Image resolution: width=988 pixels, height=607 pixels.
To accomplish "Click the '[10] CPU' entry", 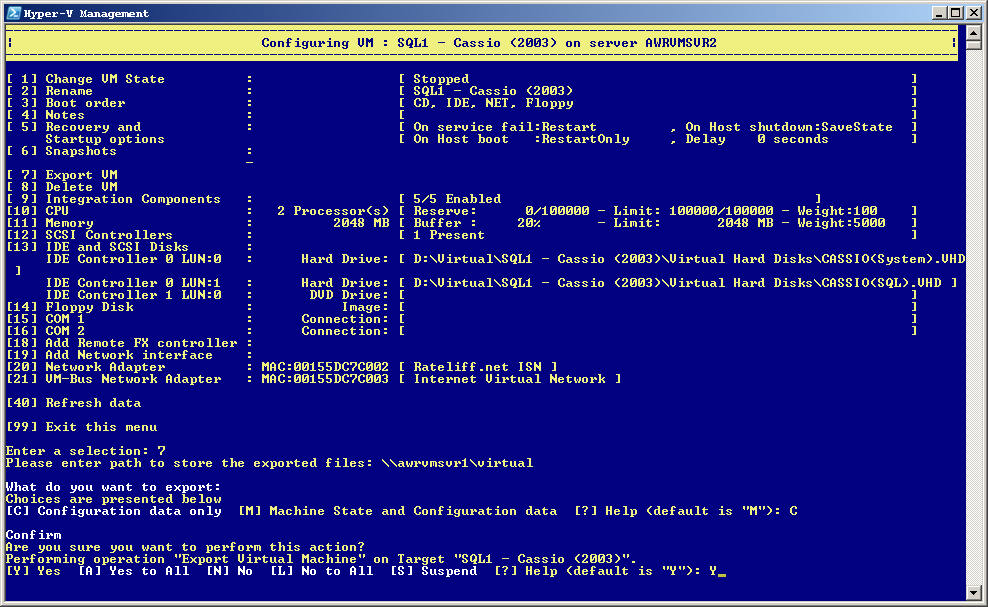I will click(x=38, y=211).
